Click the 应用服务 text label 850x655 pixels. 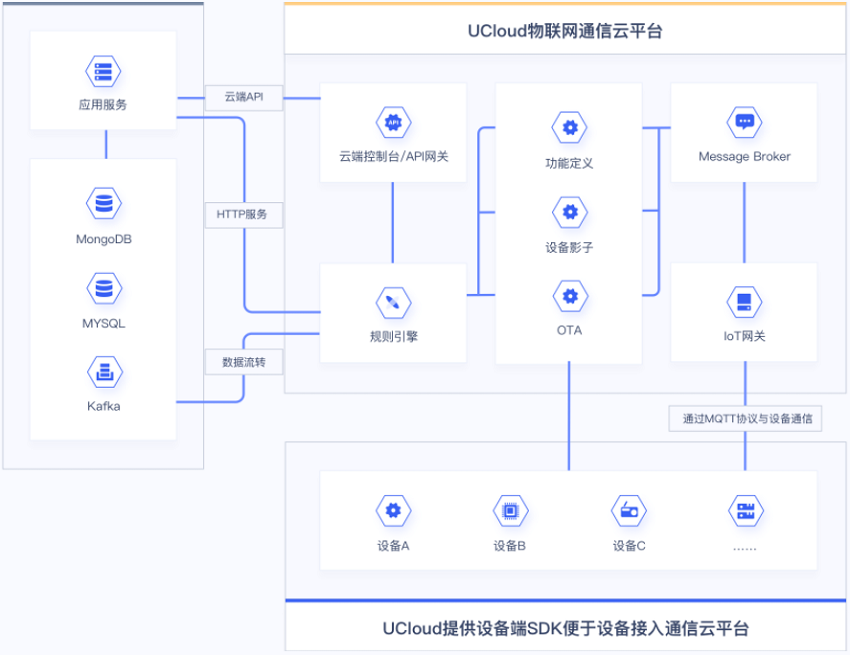click(x=103, y=105)
